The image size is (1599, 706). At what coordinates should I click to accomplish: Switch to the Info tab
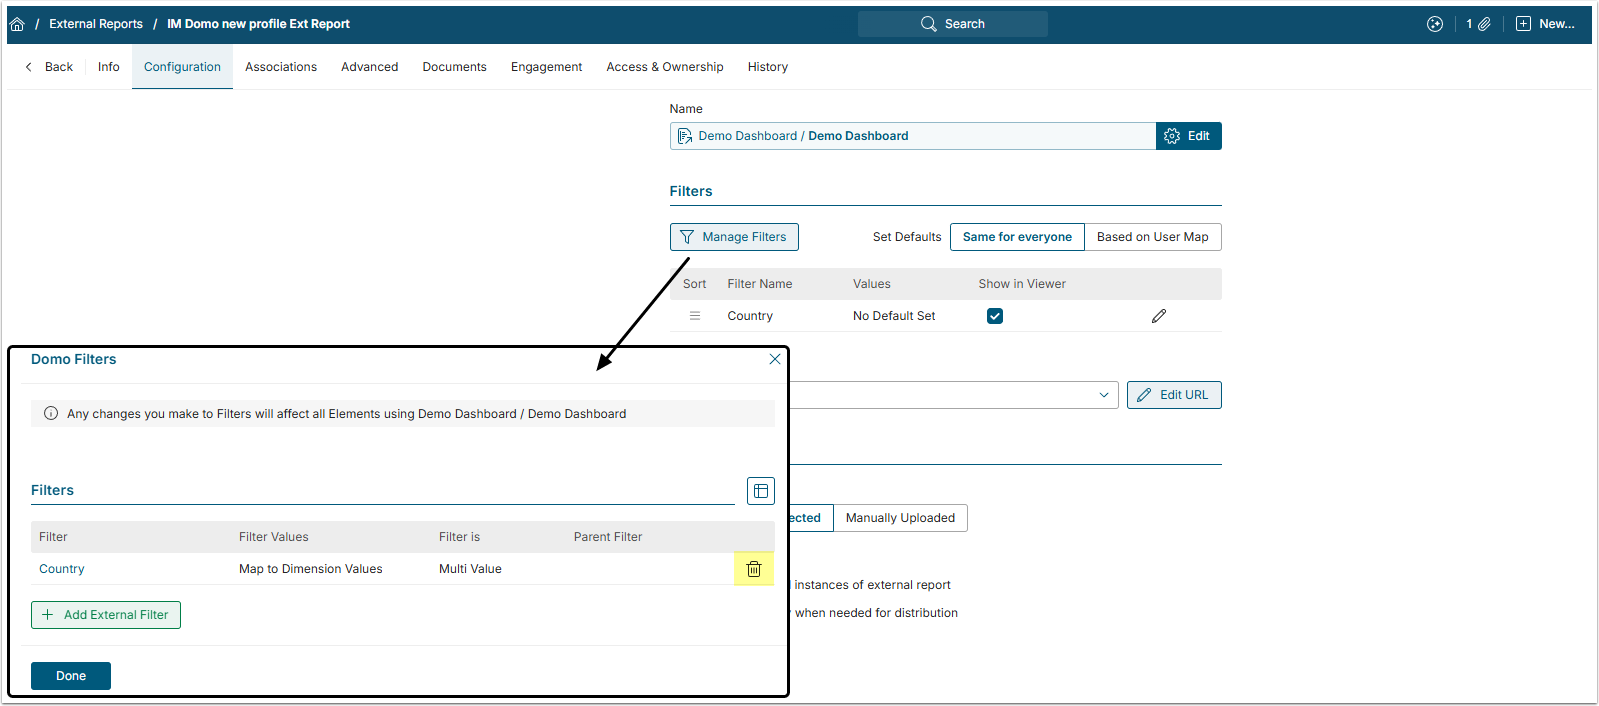(x=109, y=67)
